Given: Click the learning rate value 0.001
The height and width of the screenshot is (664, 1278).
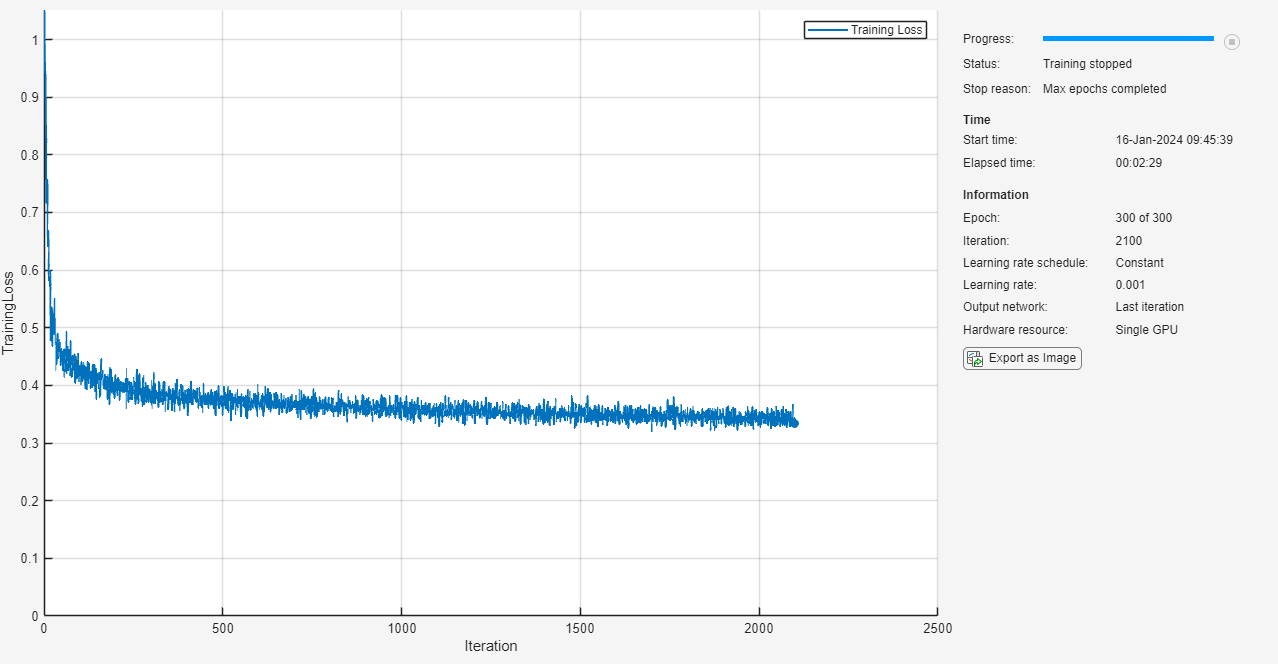Looking at the screenshot, I should pyautogui.click(x=1129, y=285).
